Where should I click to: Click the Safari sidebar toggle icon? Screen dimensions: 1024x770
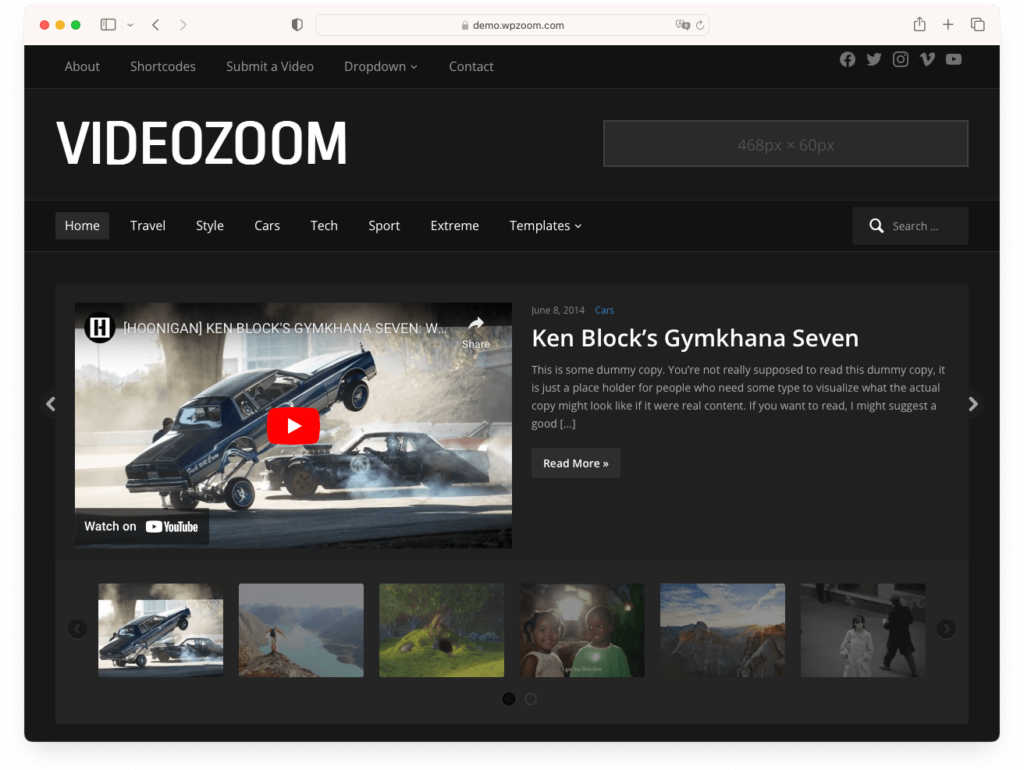[x=108, y=25]
